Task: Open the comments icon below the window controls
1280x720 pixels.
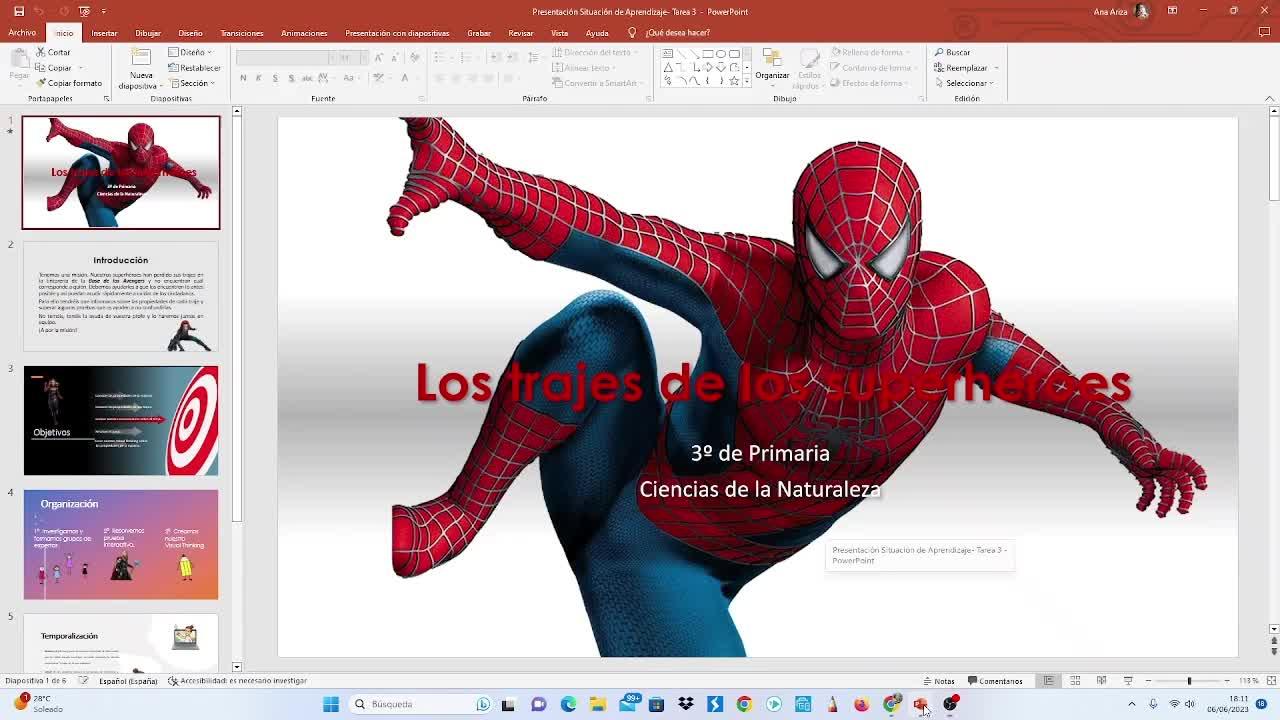Action: (x=1265, y=33)
